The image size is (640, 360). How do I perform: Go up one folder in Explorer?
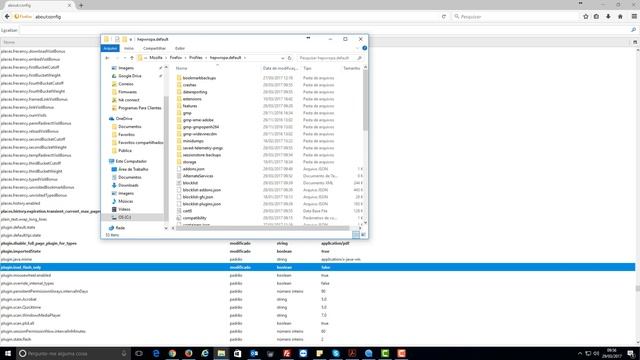point(132,58)
